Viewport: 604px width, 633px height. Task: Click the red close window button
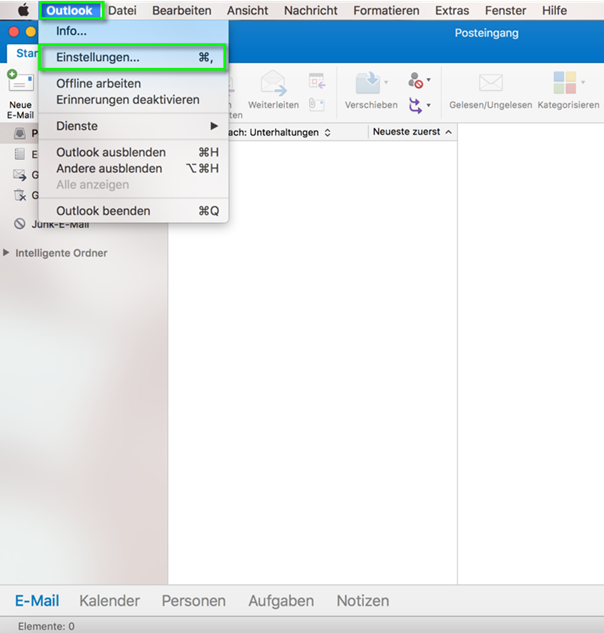14,32
